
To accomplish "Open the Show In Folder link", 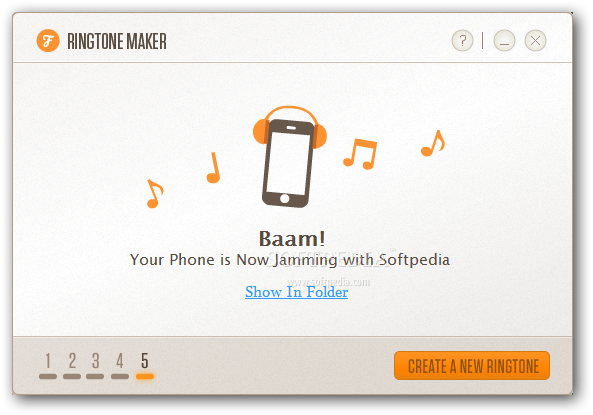I will coord(296,292).
